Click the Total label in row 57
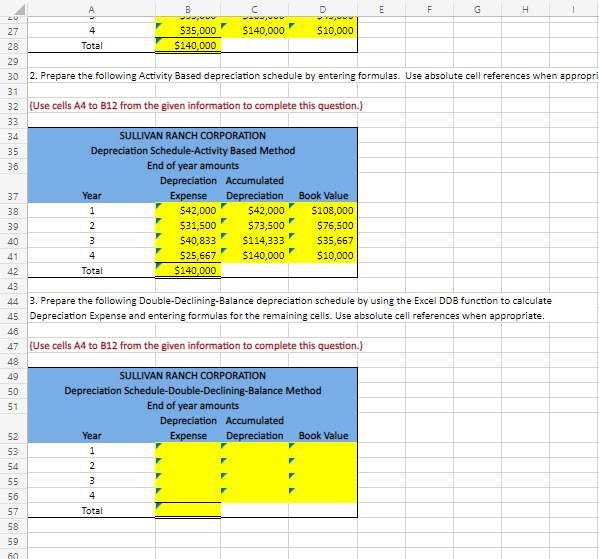599x559 pixels. 92,510
